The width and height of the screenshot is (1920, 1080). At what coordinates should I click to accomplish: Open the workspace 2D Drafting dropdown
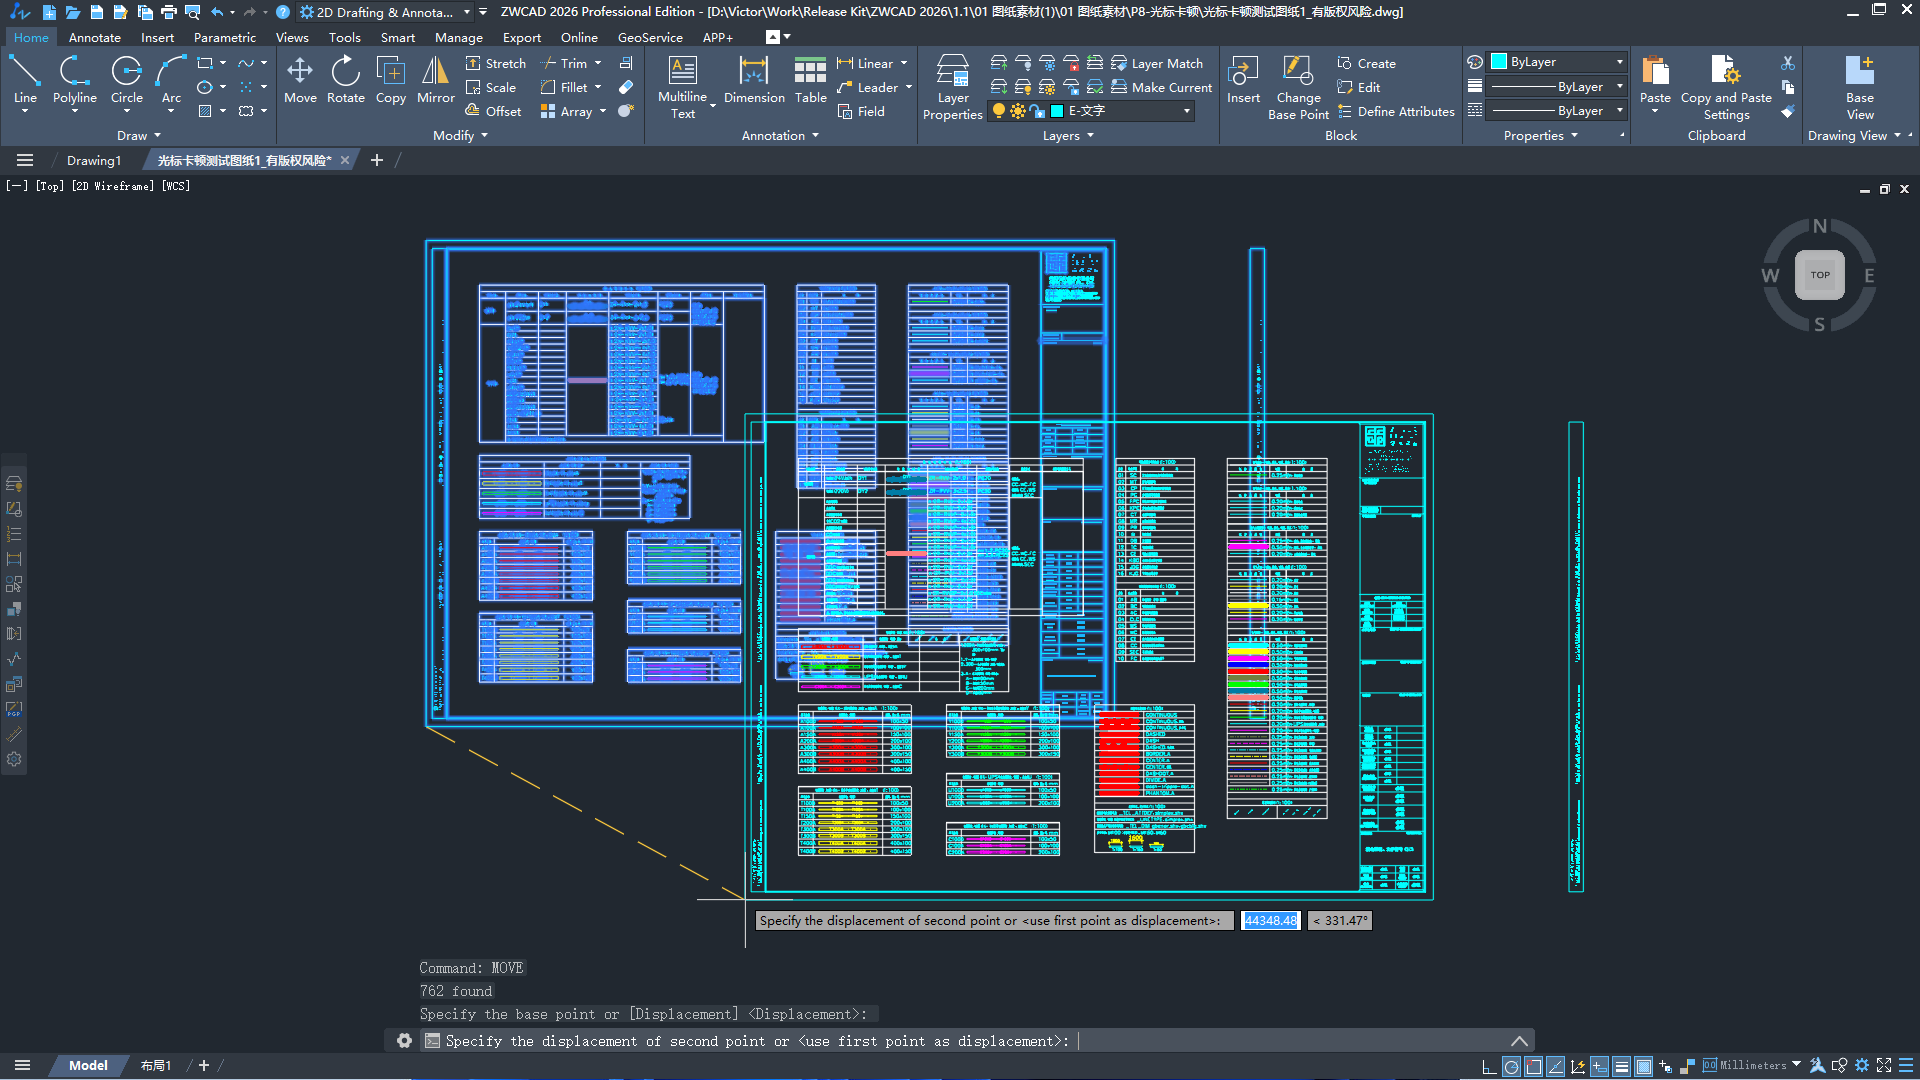[x=466, y=12]
